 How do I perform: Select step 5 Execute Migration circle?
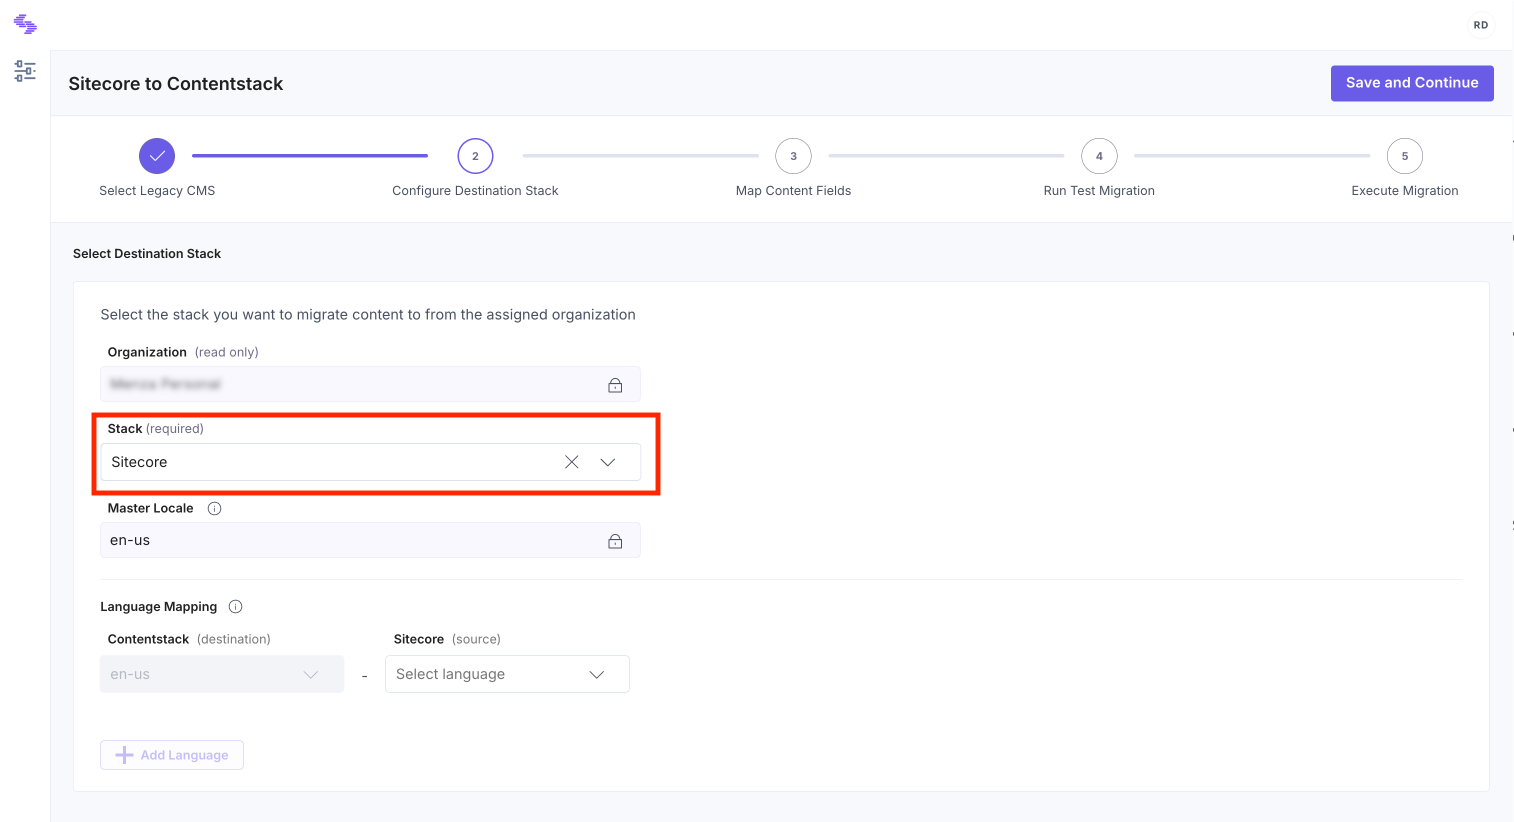point(1404,156)
